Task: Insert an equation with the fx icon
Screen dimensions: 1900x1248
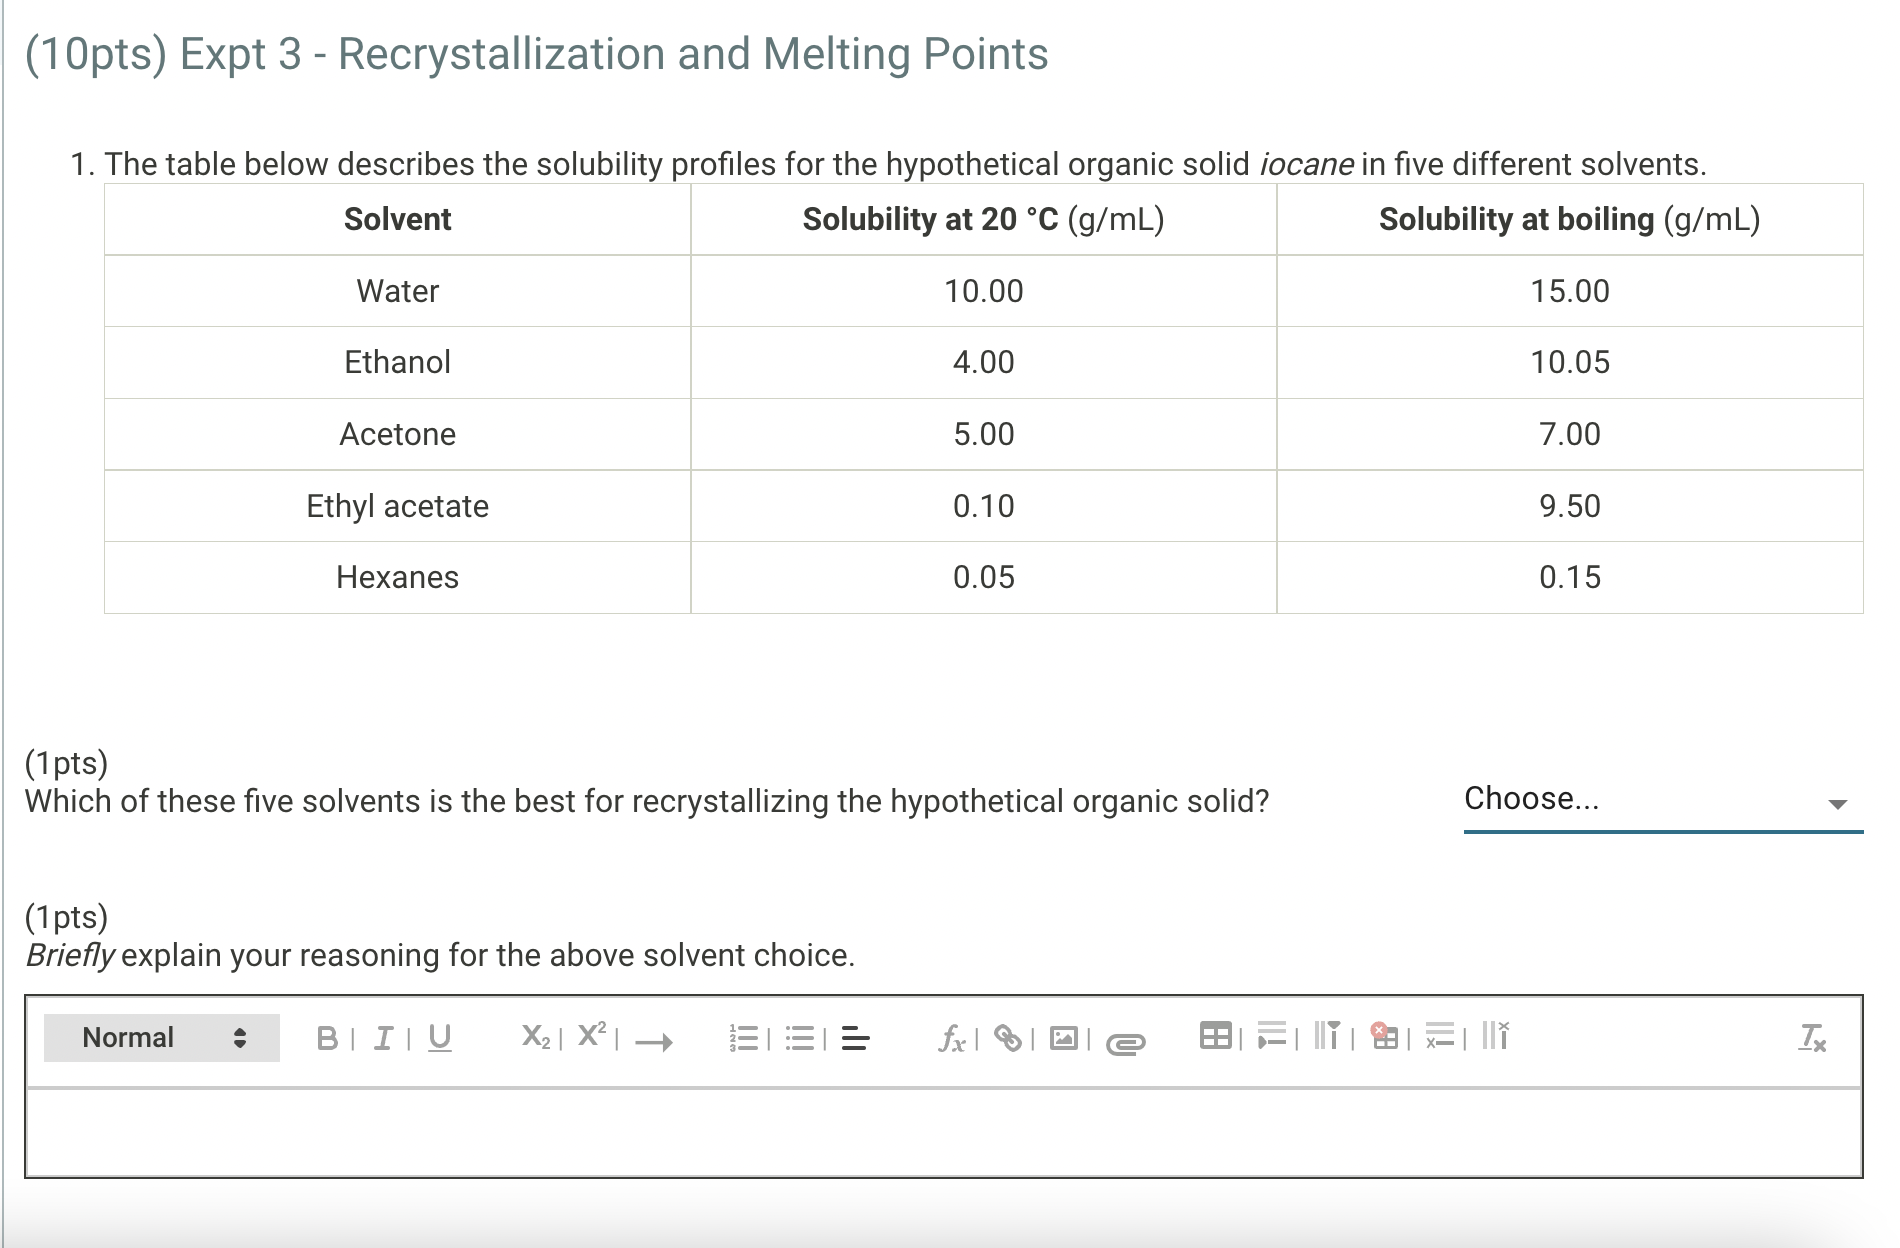Action: click(x=950, y=1038)
